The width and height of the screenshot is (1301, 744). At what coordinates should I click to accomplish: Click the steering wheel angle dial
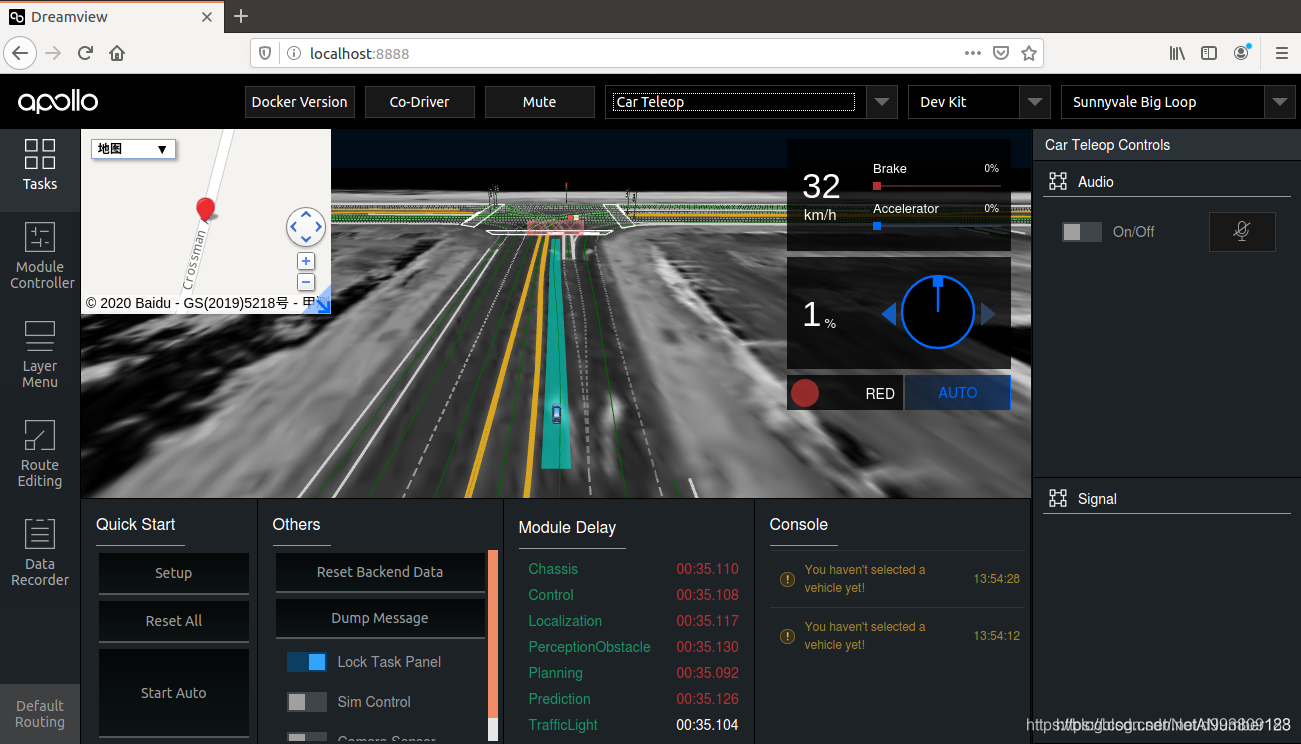[x=938, y=313]
